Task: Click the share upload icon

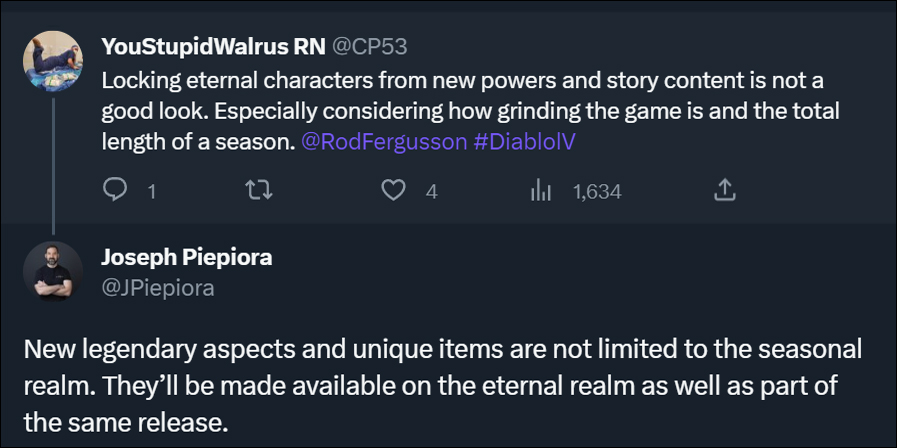Action: 726,190
